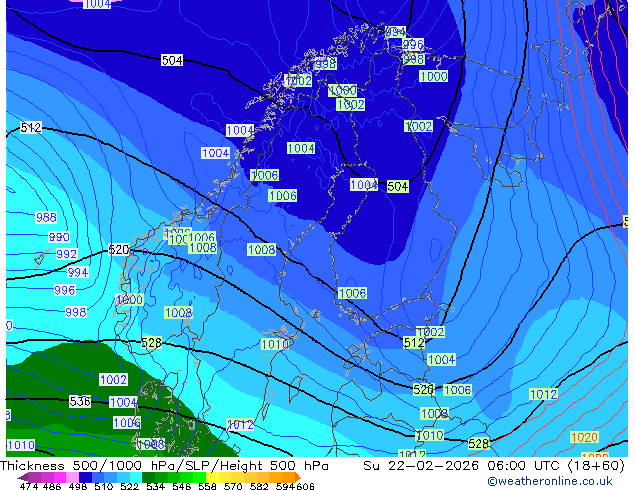This screenshot has height=490, width=634.
Task: Pick the pale pink segment of the legend bar
Action: pyautogui.click(x=72, y=477)
